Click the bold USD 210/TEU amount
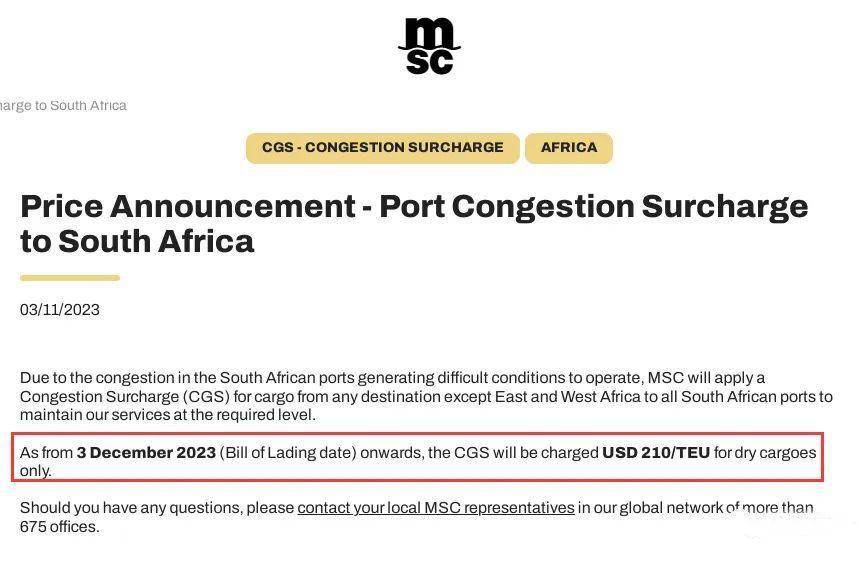 [656, 452]
